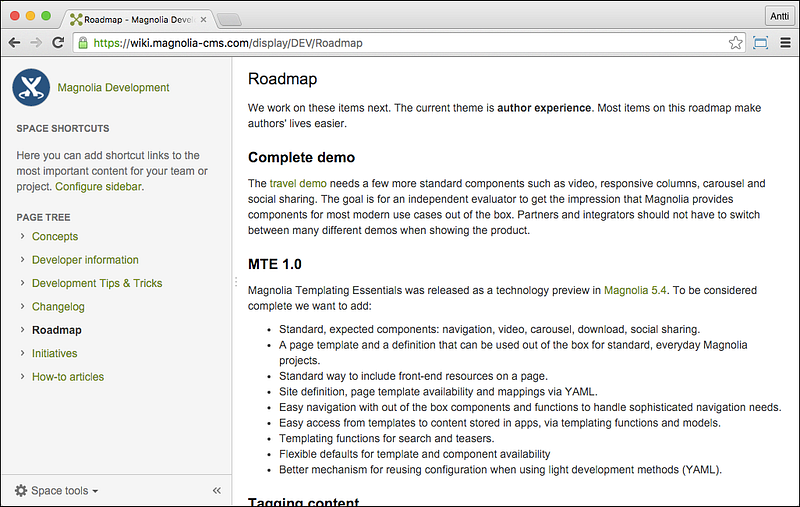Click the URL address bar

pyautogui.click(x=408, y=43)
